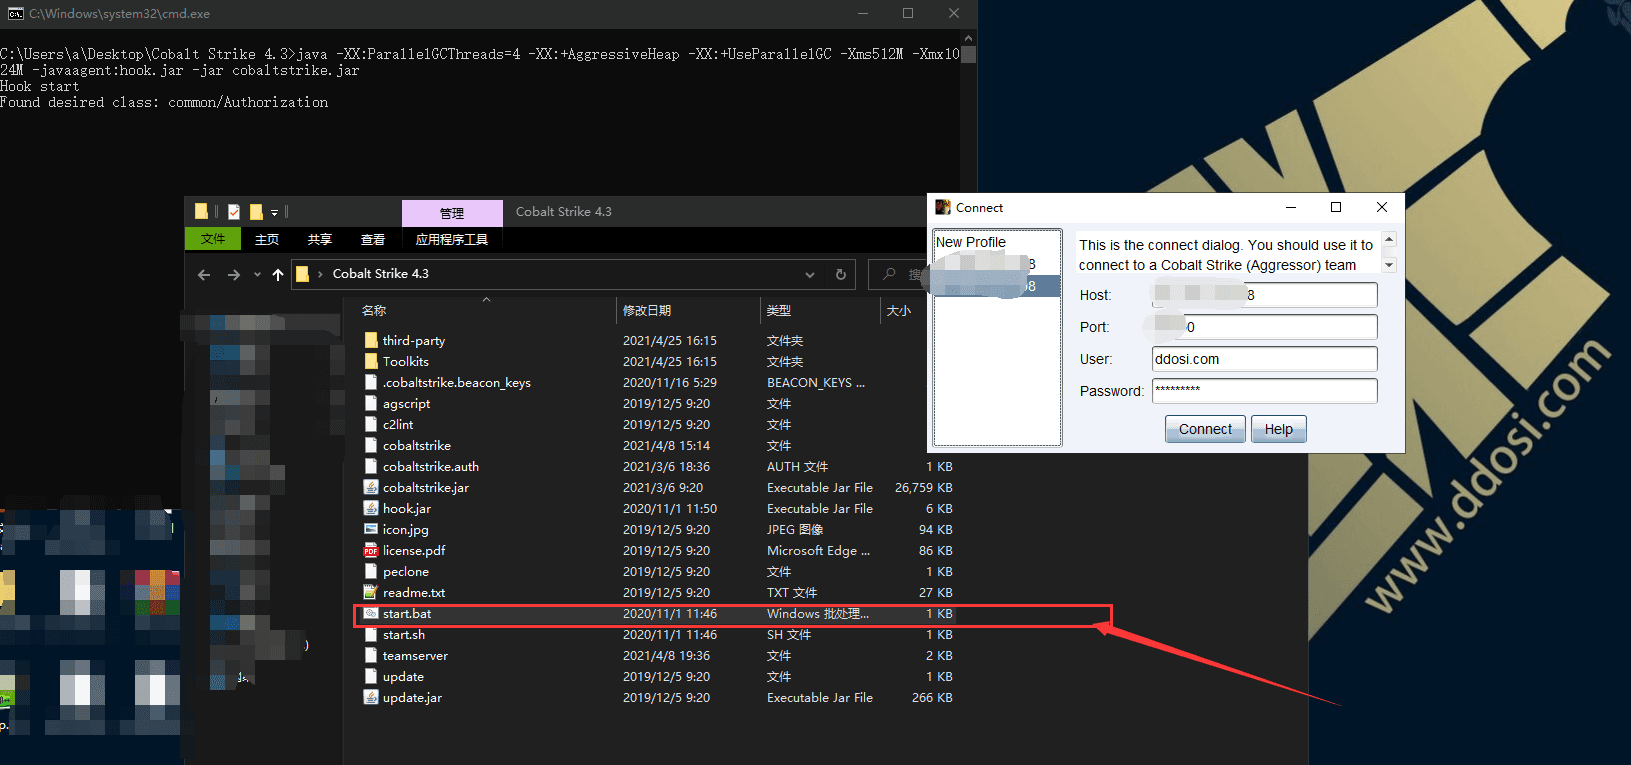Open recent locations dropdown arrow
Viewport: 1631px width, 765px height.
point(257,275)
